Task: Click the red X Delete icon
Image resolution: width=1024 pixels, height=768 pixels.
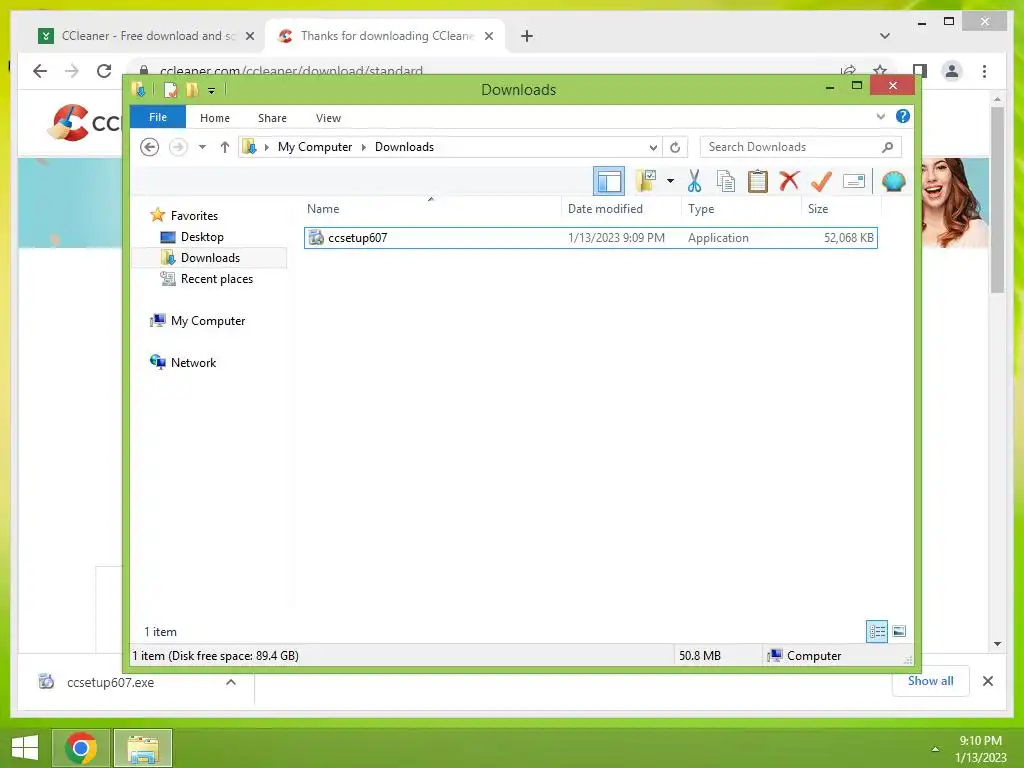Action: pos(790,180)
